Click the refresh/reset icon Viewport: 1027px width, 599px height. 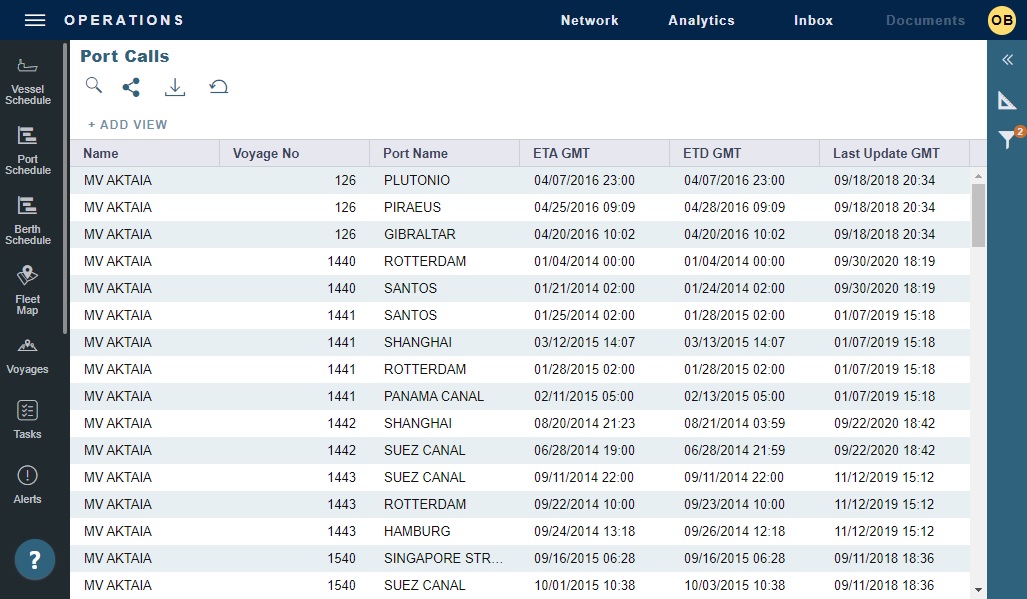click(x=218, y=87)
